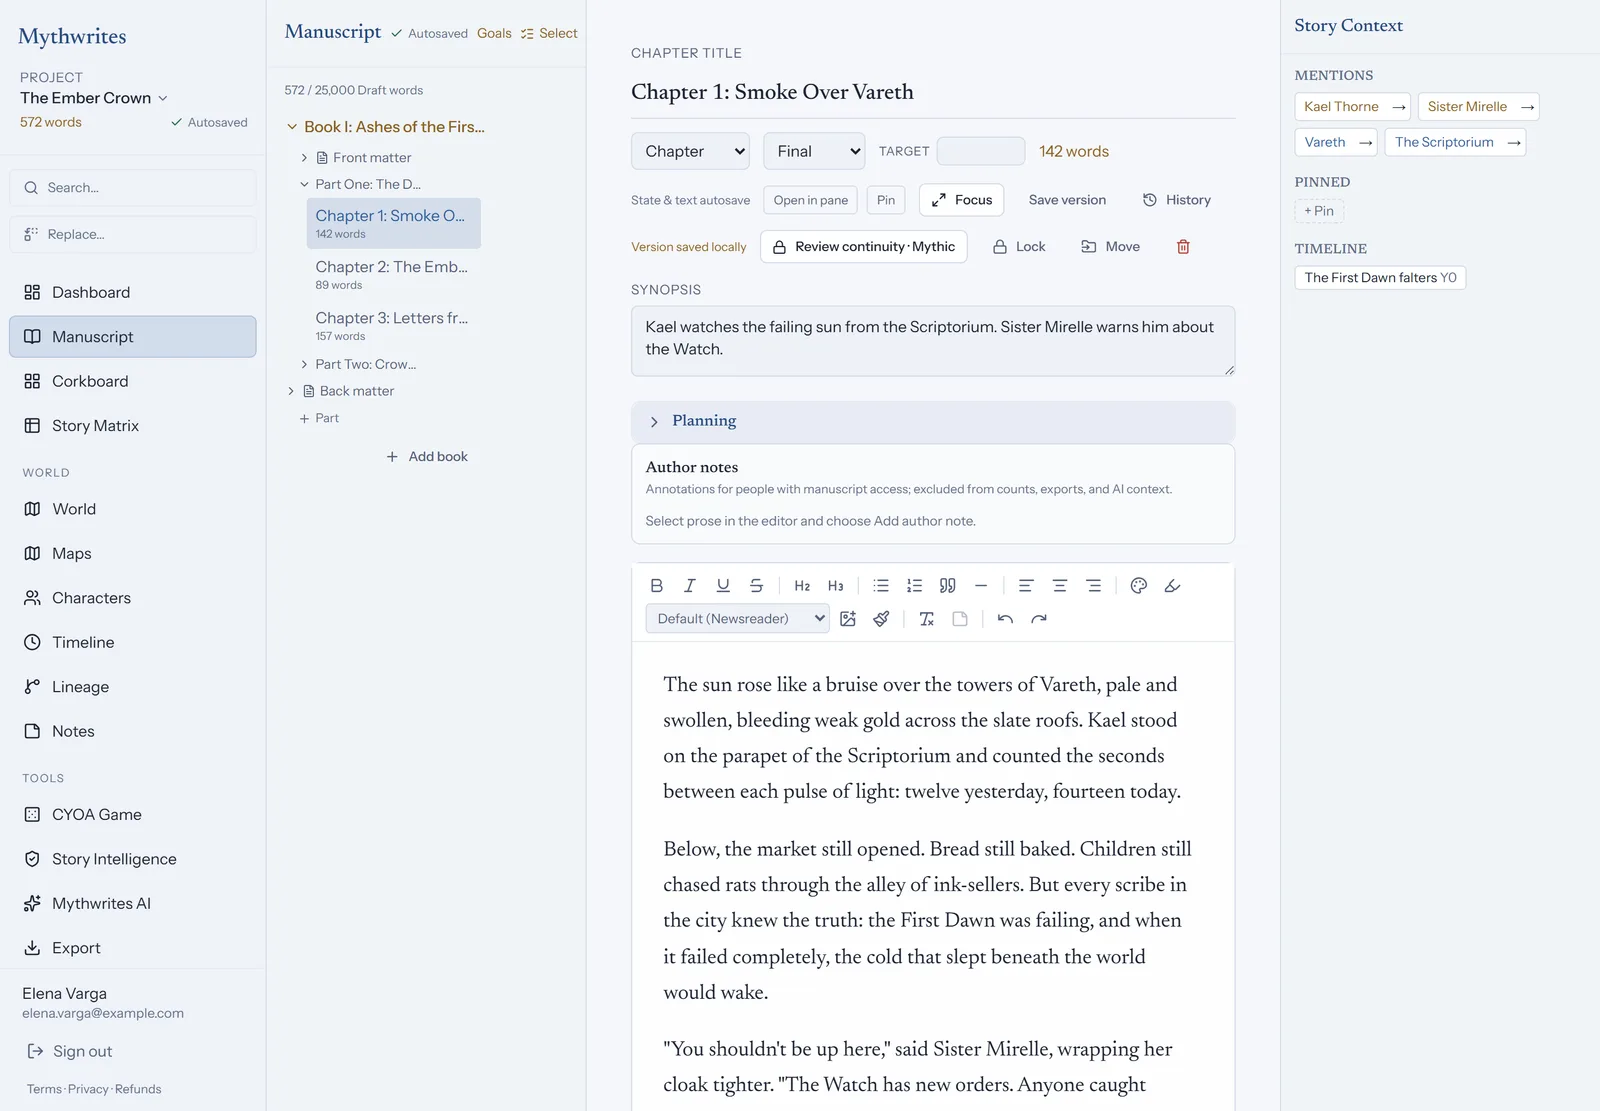The width and height of the screenshot is (1600, 1111).
Task: Delete chapter with the red trash icon
Action: pos(1183,247)
